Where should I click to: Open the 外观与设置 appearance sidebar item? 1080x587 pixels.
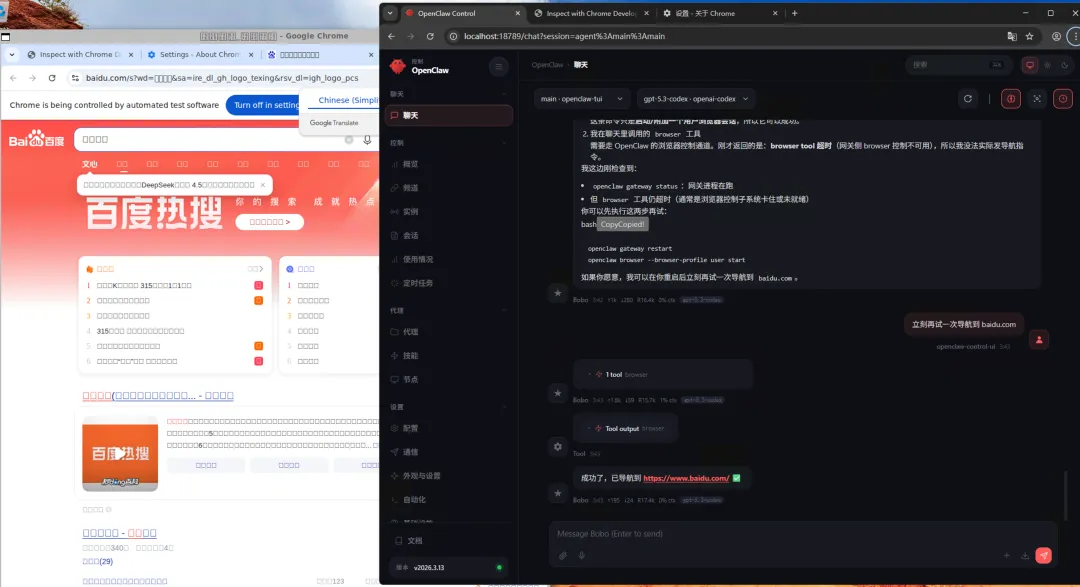(448, 475)
